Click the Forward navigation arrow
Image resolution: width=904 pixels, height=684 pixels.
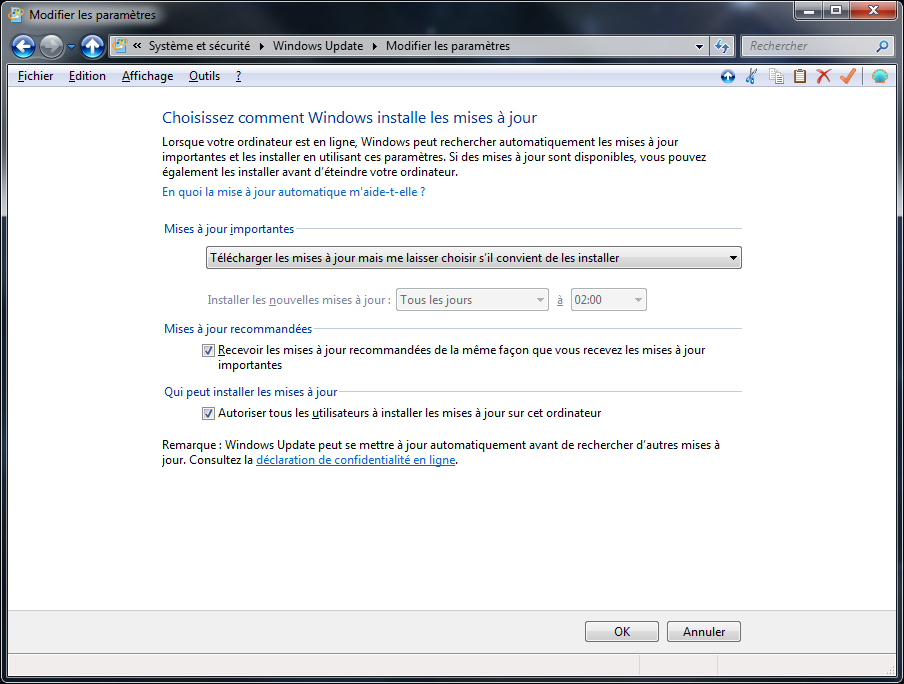[x=51, y=47]
